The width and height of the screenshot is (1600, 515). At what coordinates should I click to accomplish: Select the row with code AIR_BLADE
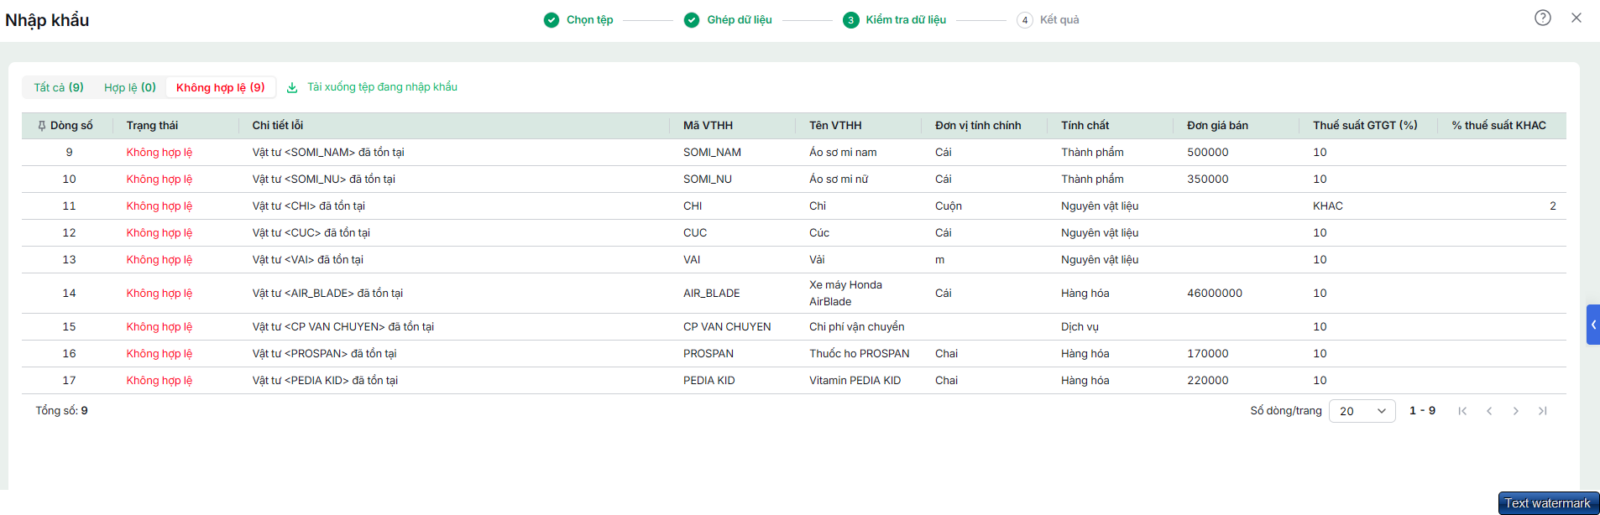[794, 293]
